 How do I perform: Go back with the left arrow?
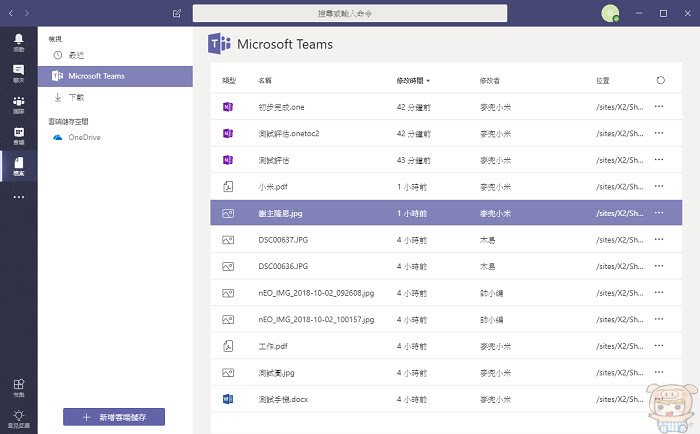pos(11,13)
